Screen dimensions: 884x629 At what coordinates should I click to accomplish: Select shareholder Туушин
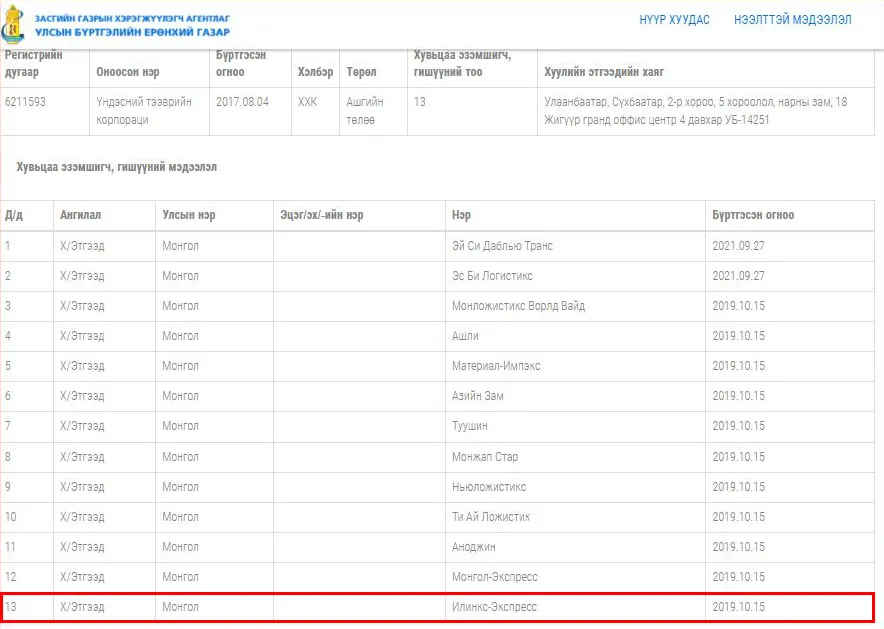(470, 426)
